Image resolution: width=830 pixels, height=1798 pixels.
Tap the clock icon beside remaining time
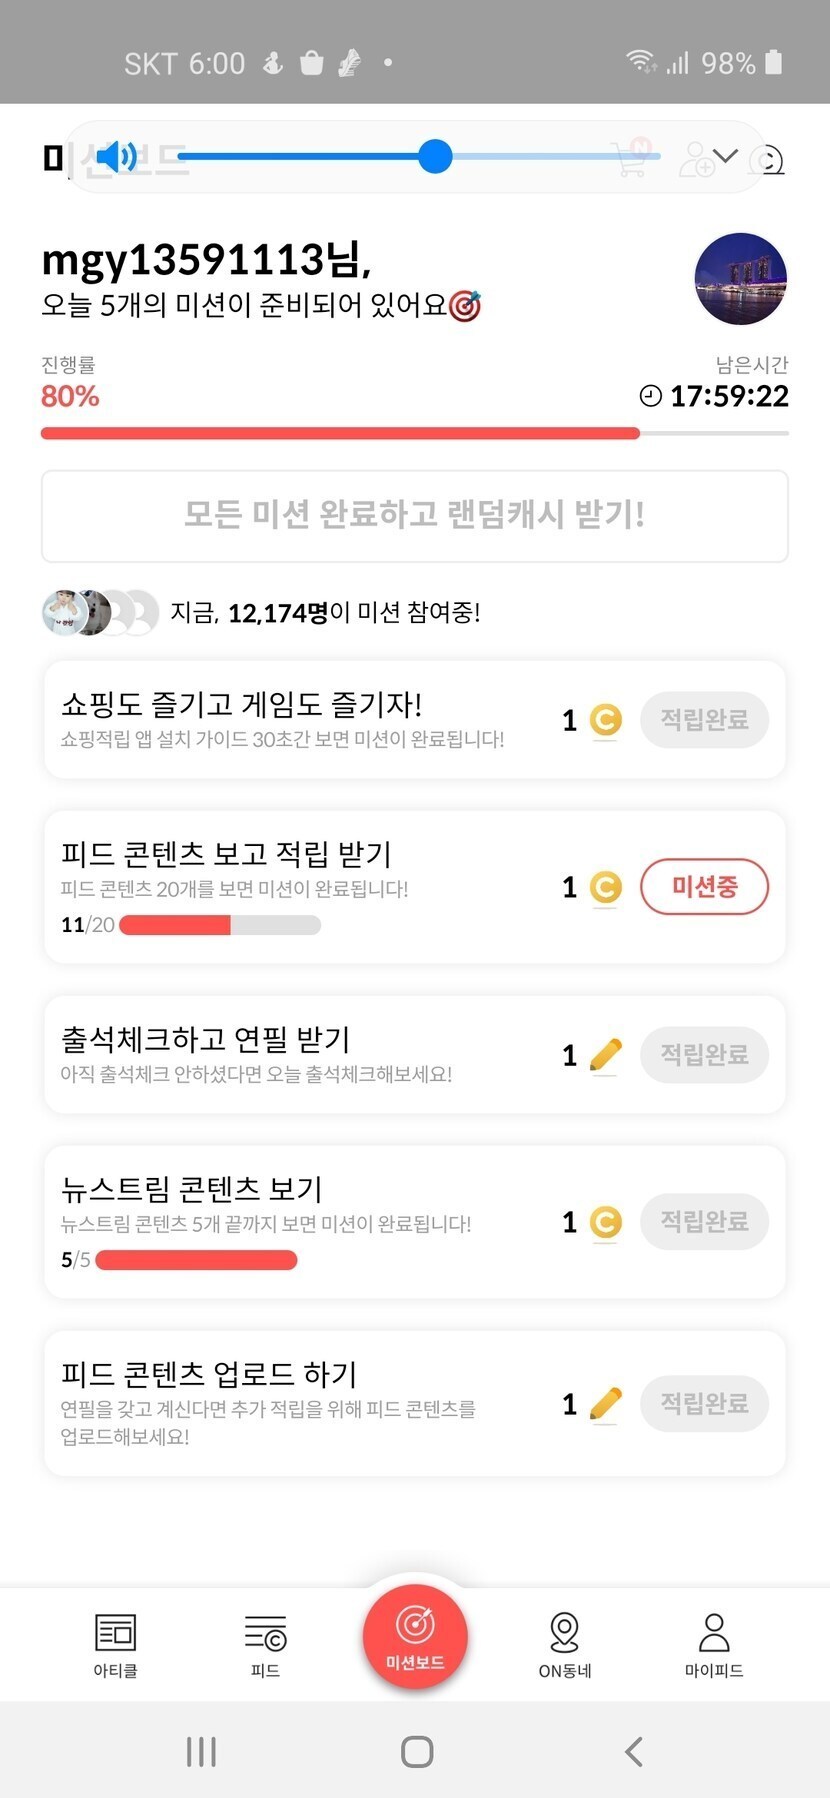coord(650,396)
